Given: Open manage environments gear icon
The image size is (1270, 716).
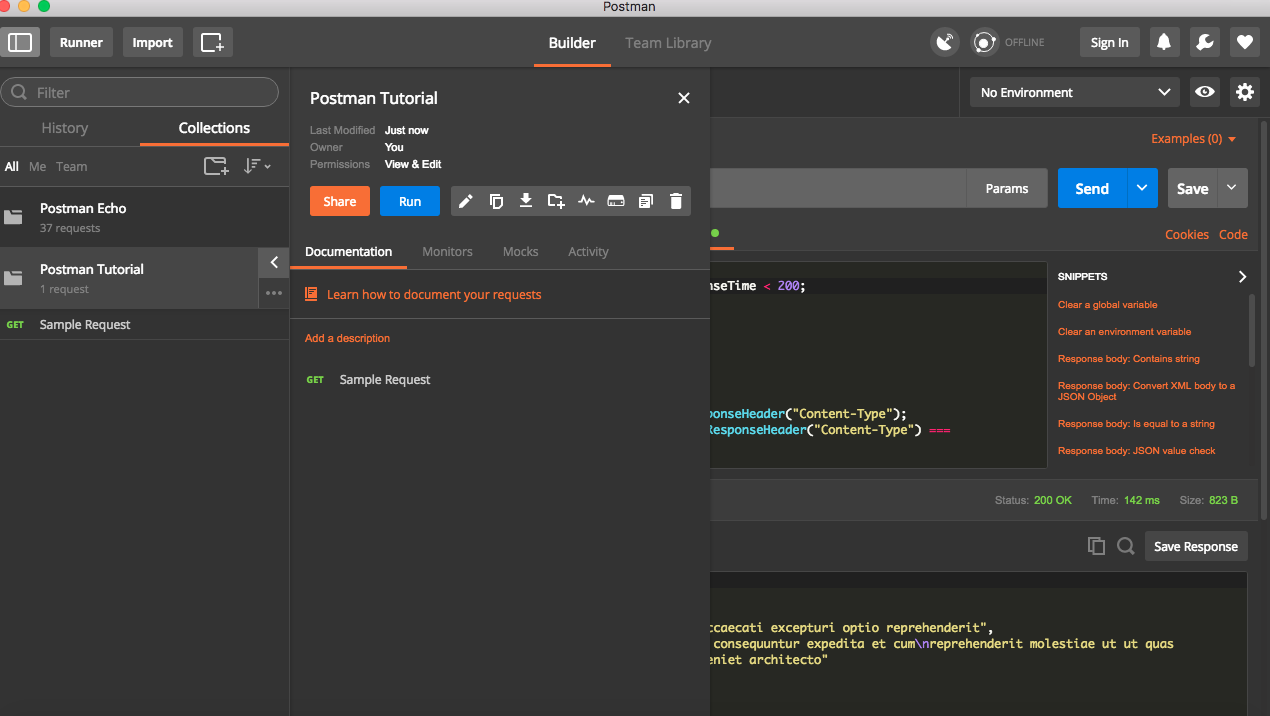Looking at the screenshot, I should (x=1245, y=92).
